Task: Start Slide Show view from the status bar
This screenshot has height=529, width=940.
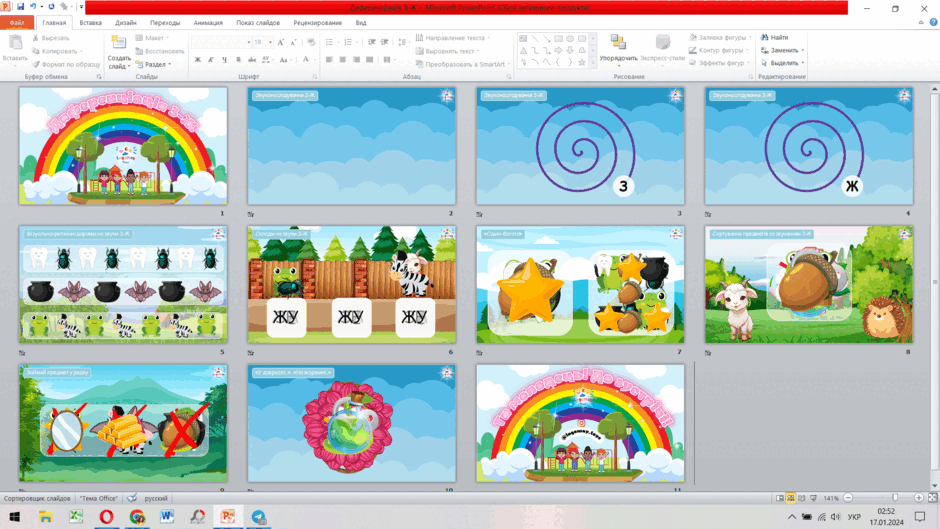Action: 814,498
